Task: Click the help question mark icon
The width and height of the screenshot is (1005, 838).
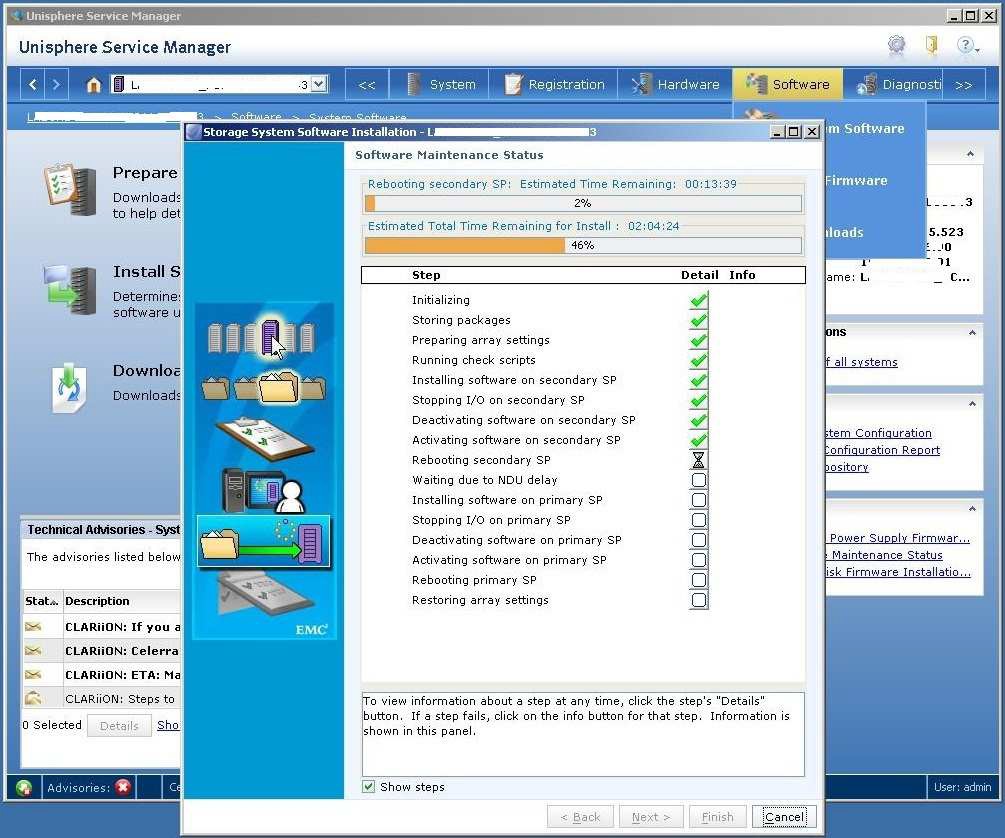Action: coord(966,45)
